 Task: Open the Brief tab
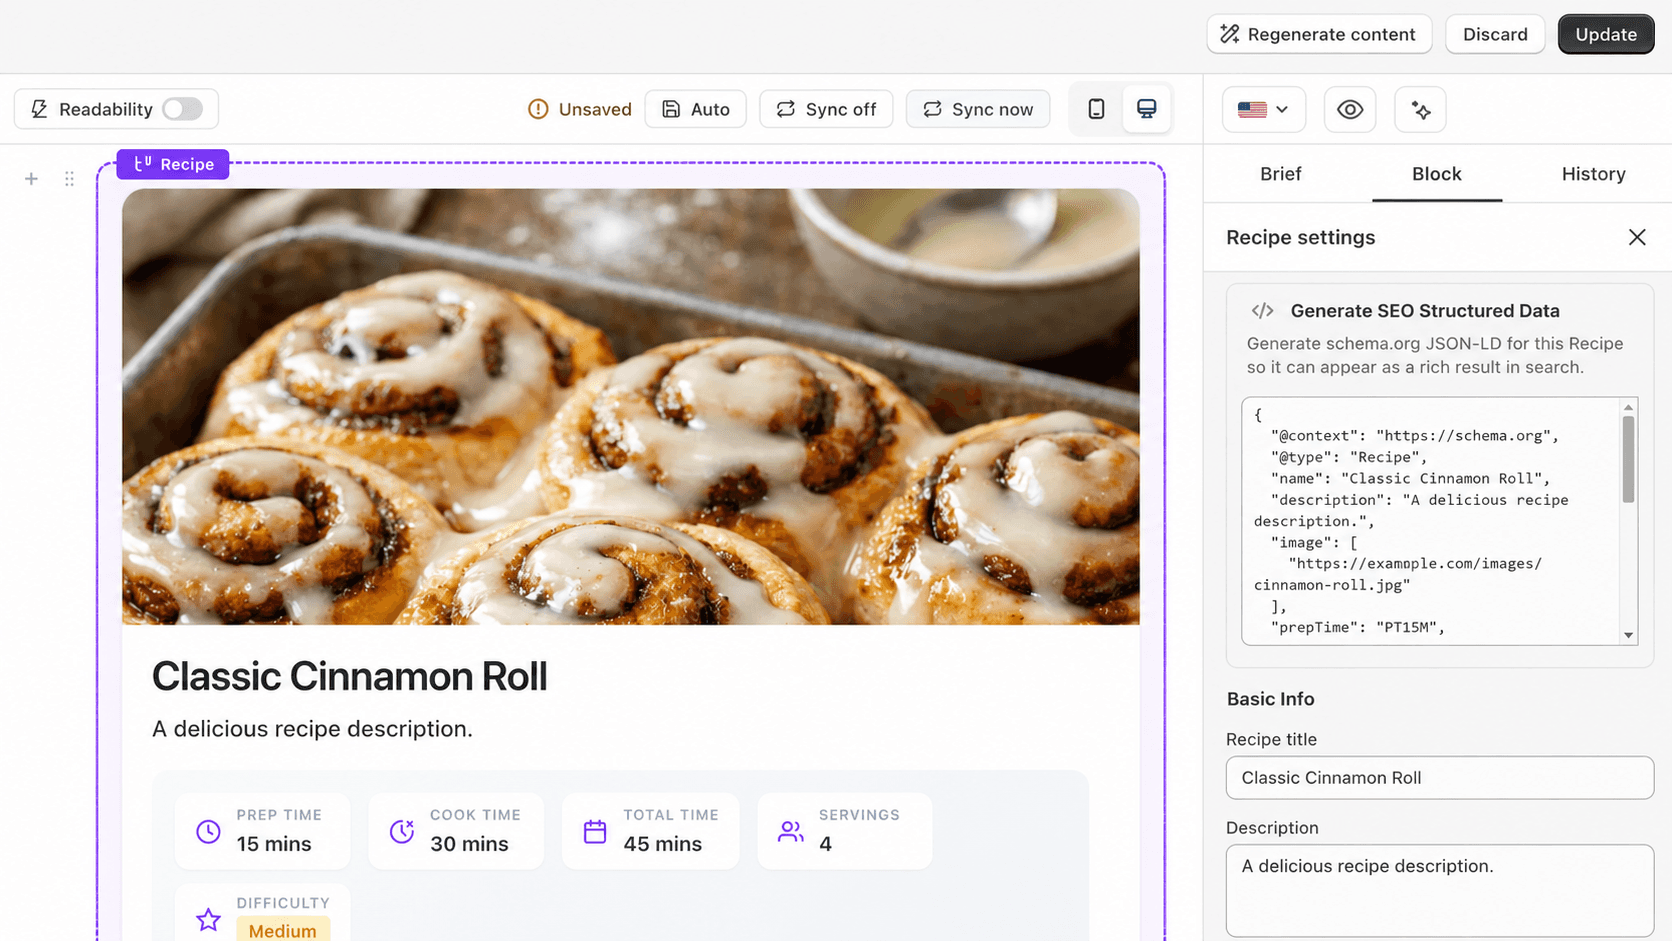[x=1280, y=174]
